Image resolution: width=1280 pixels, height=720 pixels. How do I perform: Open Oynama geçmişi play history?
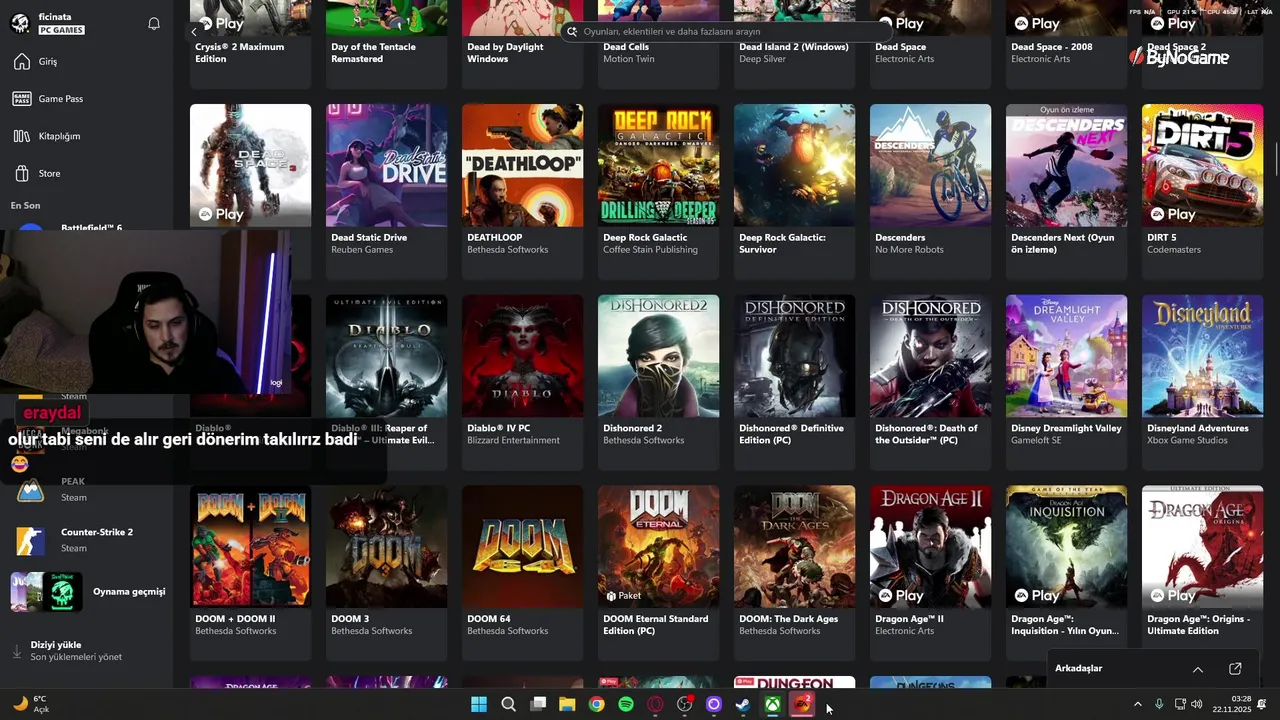88,591
